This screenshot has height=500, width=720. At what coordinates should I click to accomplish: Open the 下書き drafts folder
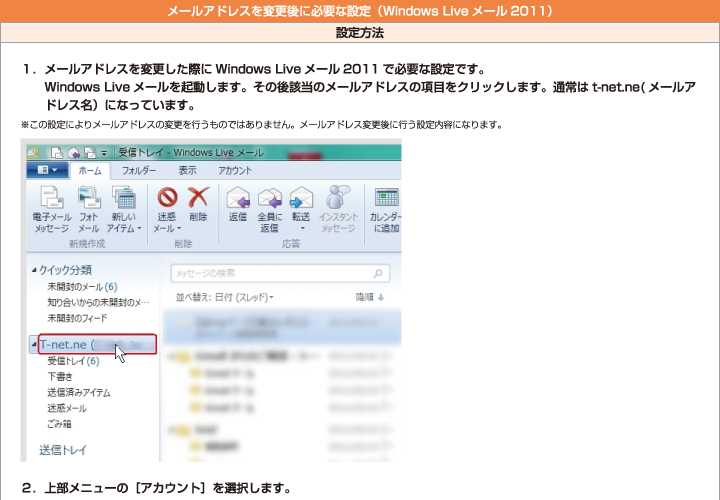tap(60, 376)
